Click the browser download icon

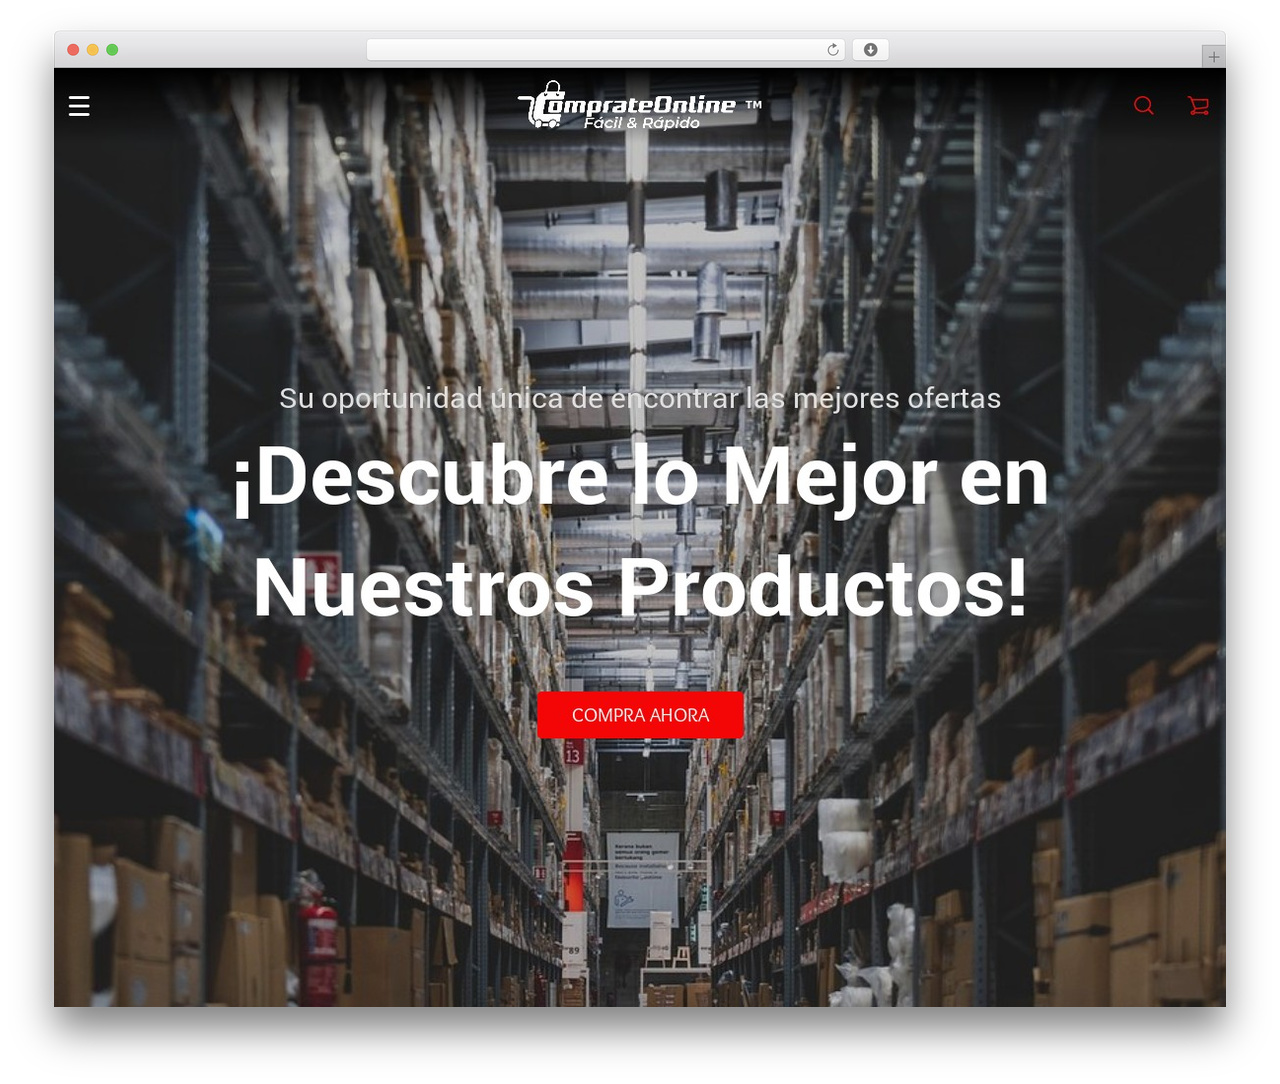pyautogui.click(x=870, y=50)
